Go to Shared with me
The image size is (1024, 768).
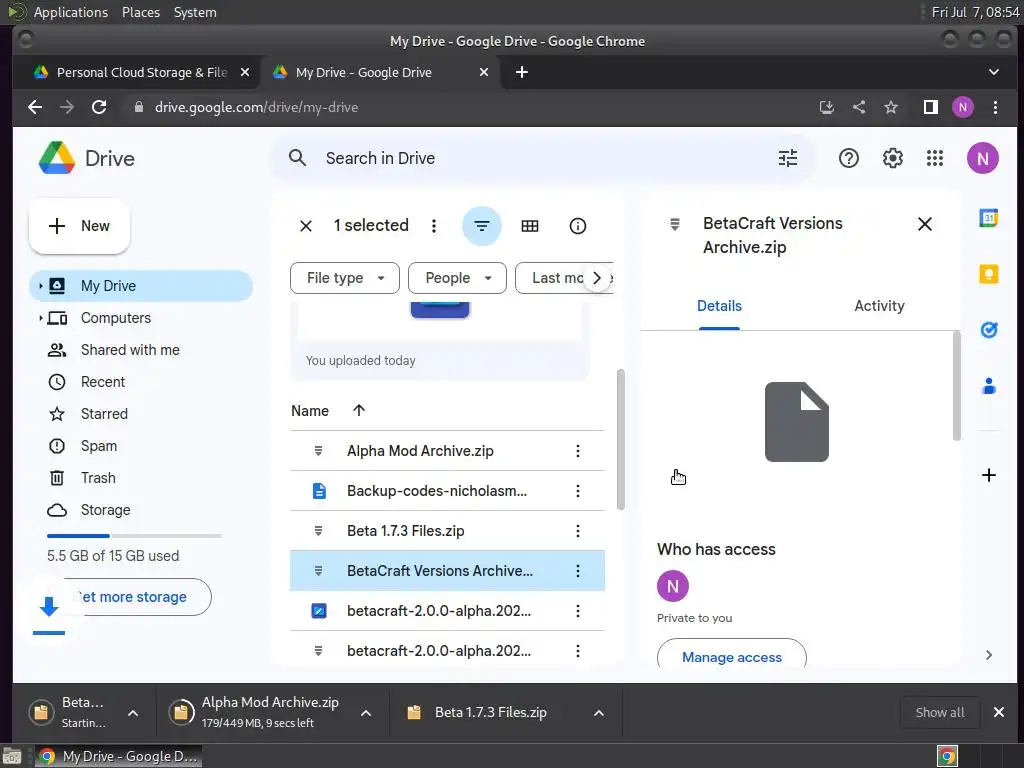130,350
